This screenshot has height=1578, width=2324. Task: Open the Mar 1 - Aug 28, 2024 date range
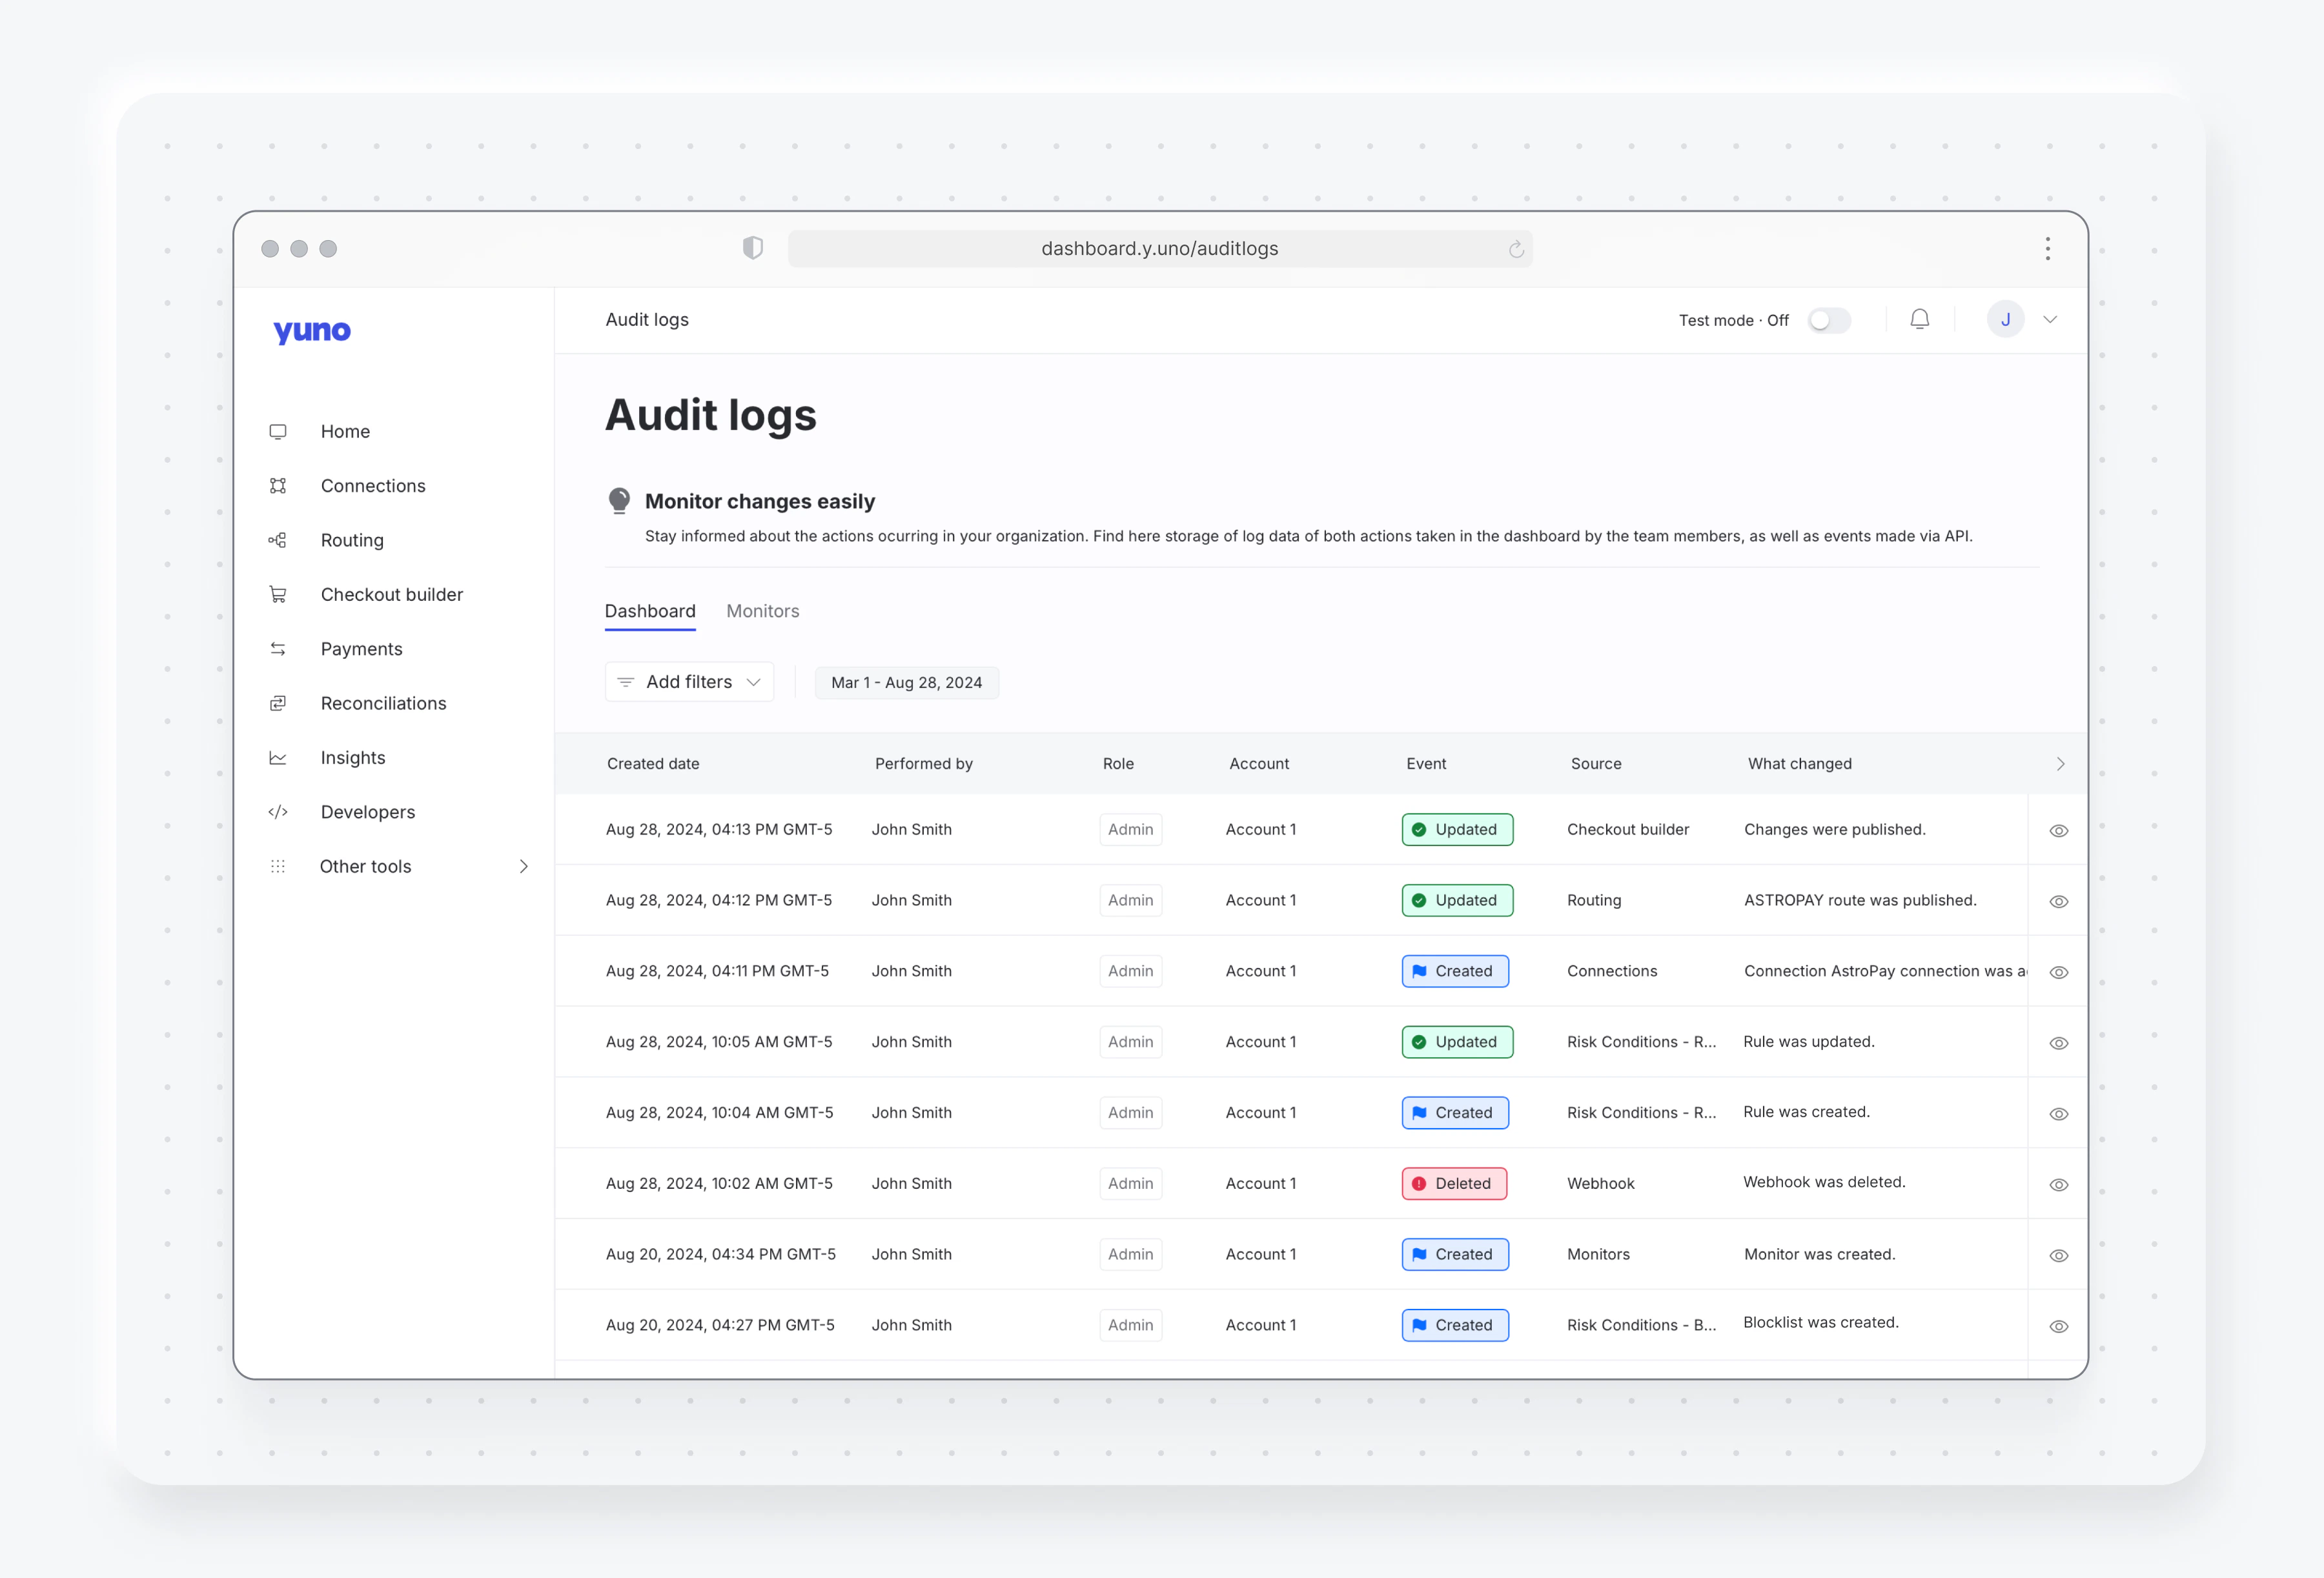906,683
